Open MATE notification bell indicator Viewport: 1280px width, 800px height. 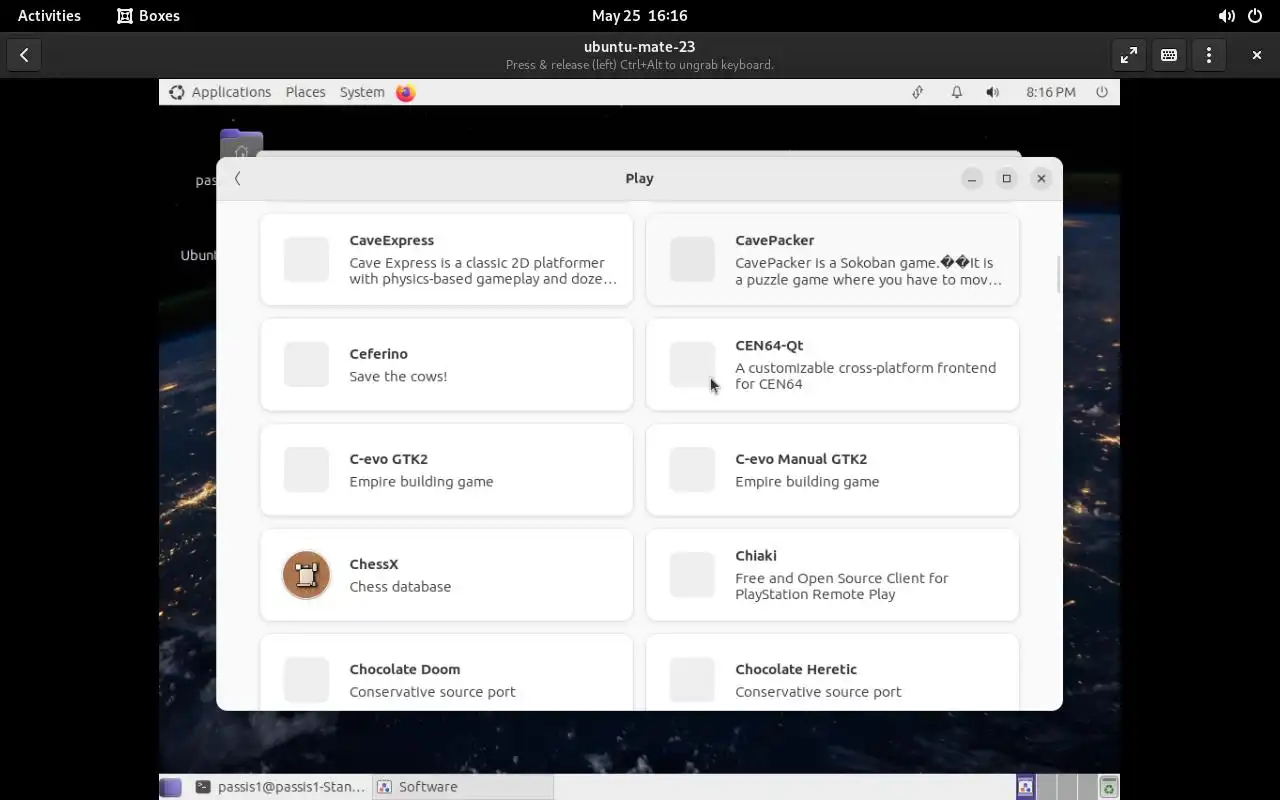tap(957, 92)
